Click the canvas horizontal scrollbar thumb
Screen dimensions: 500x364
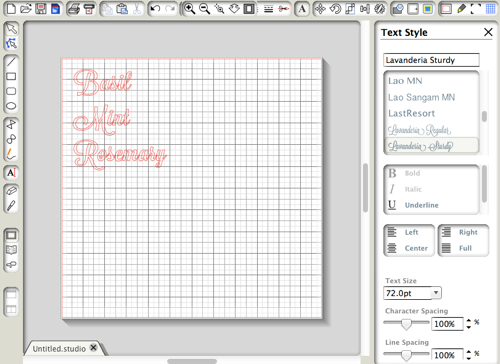(192, 361)
